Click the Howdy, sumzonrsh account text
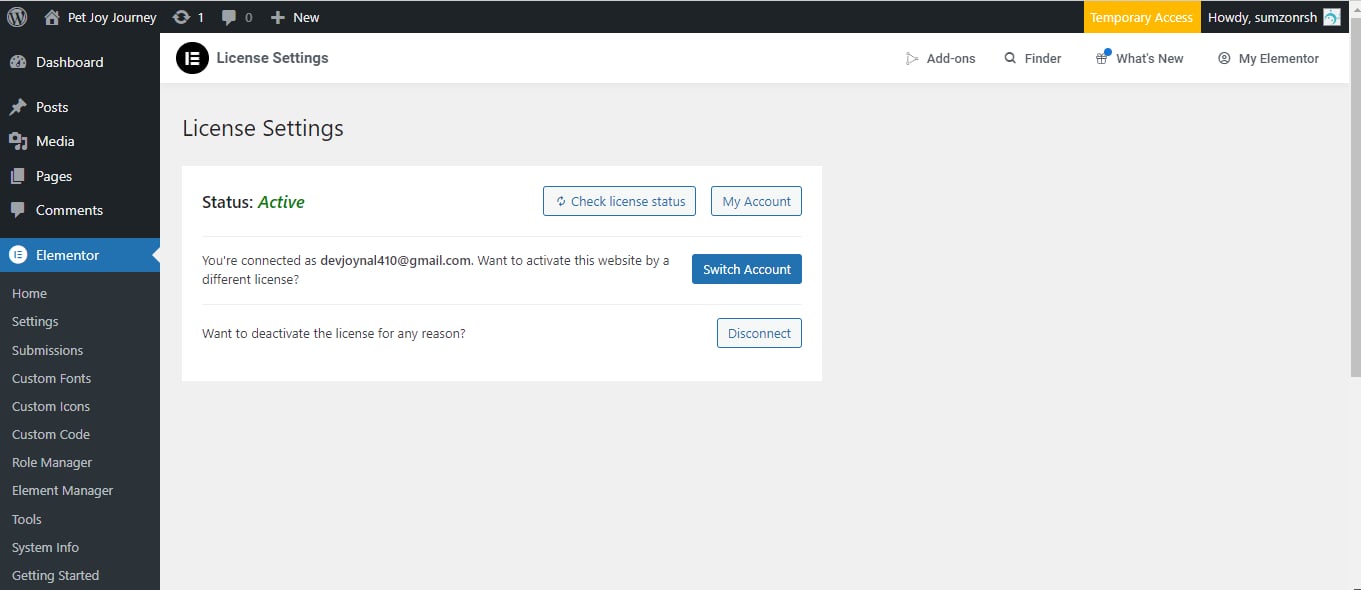This screenshot has height=590, width=1361. click(x=1262, y=17)
